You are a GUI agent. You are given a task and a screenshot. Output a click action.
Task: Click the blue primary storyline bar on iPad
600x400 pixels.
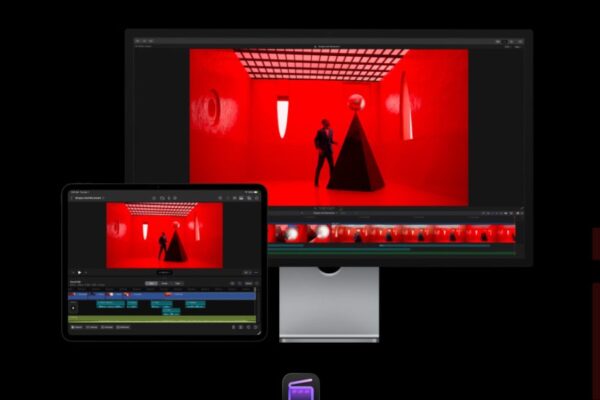click(160, 295)
